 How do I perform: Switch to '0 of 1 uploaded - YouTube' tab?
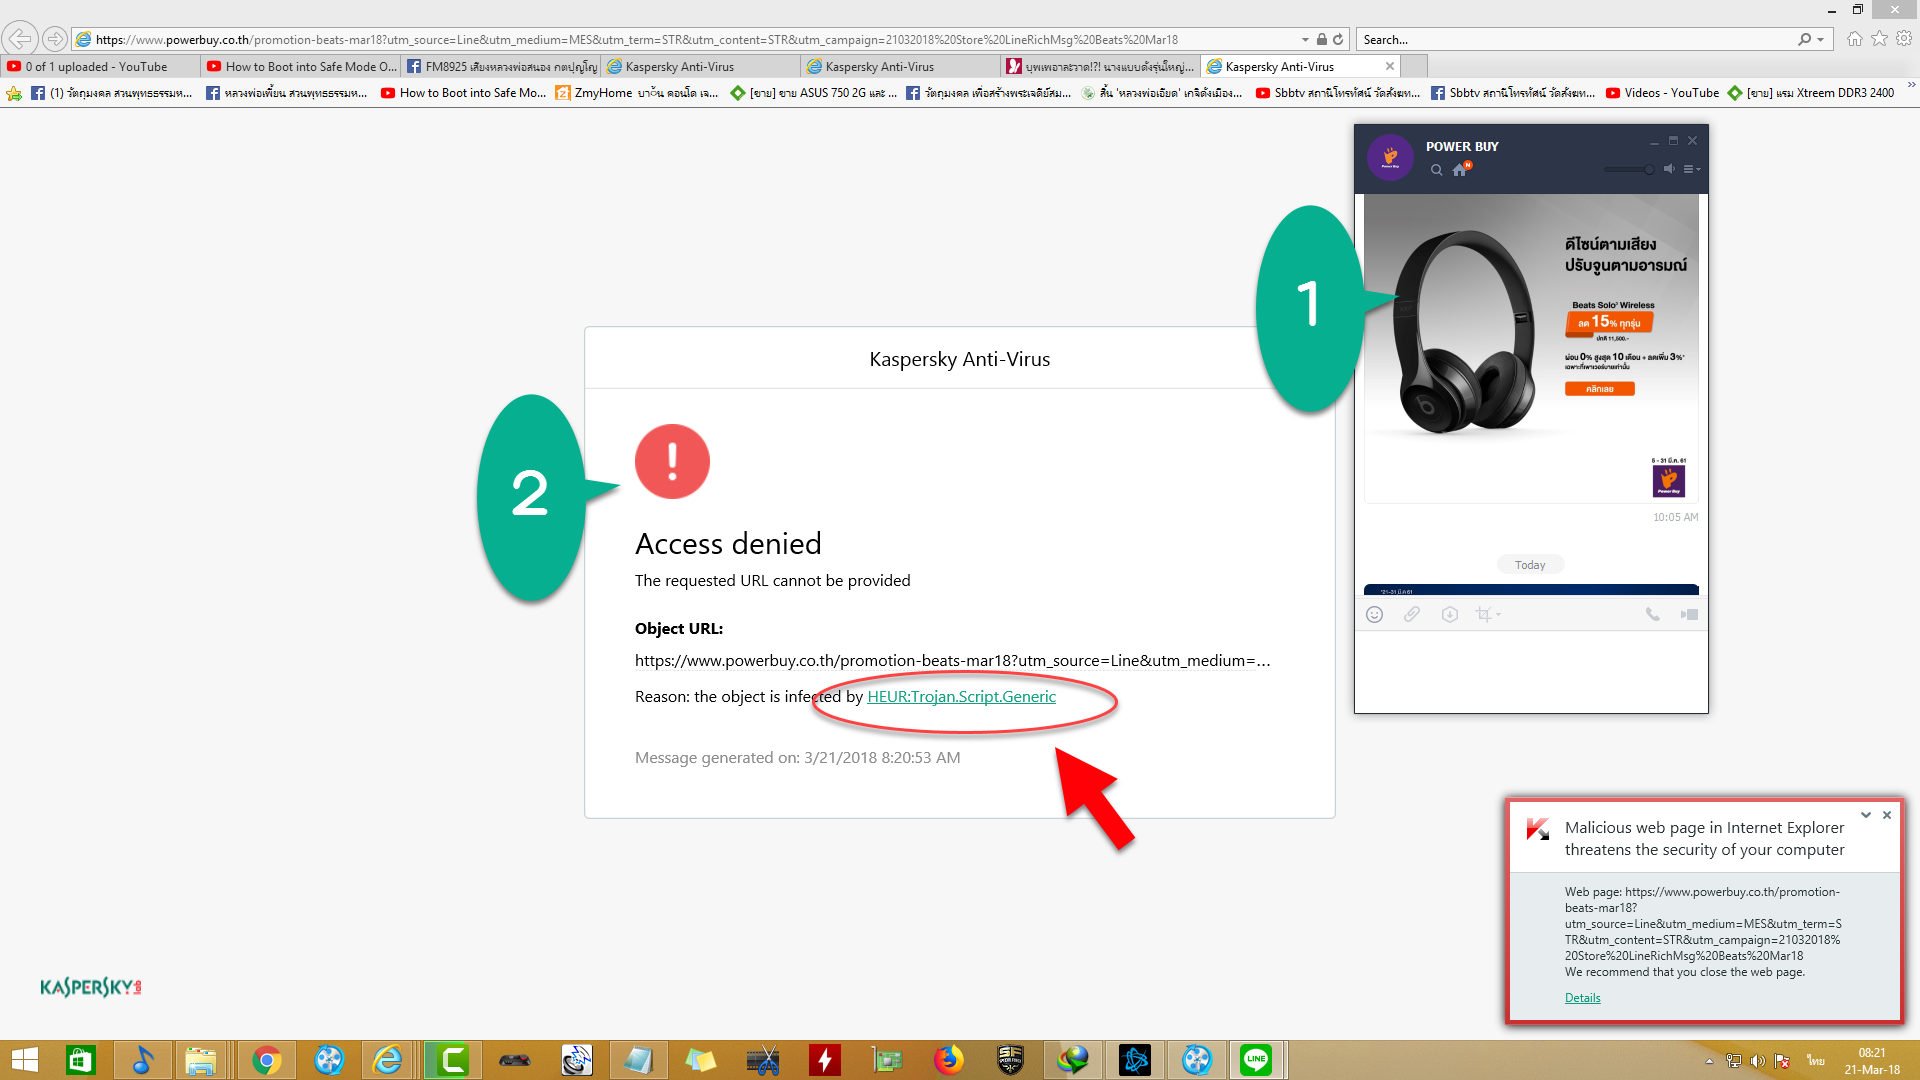pyautogui.click(x=100, y=67)
